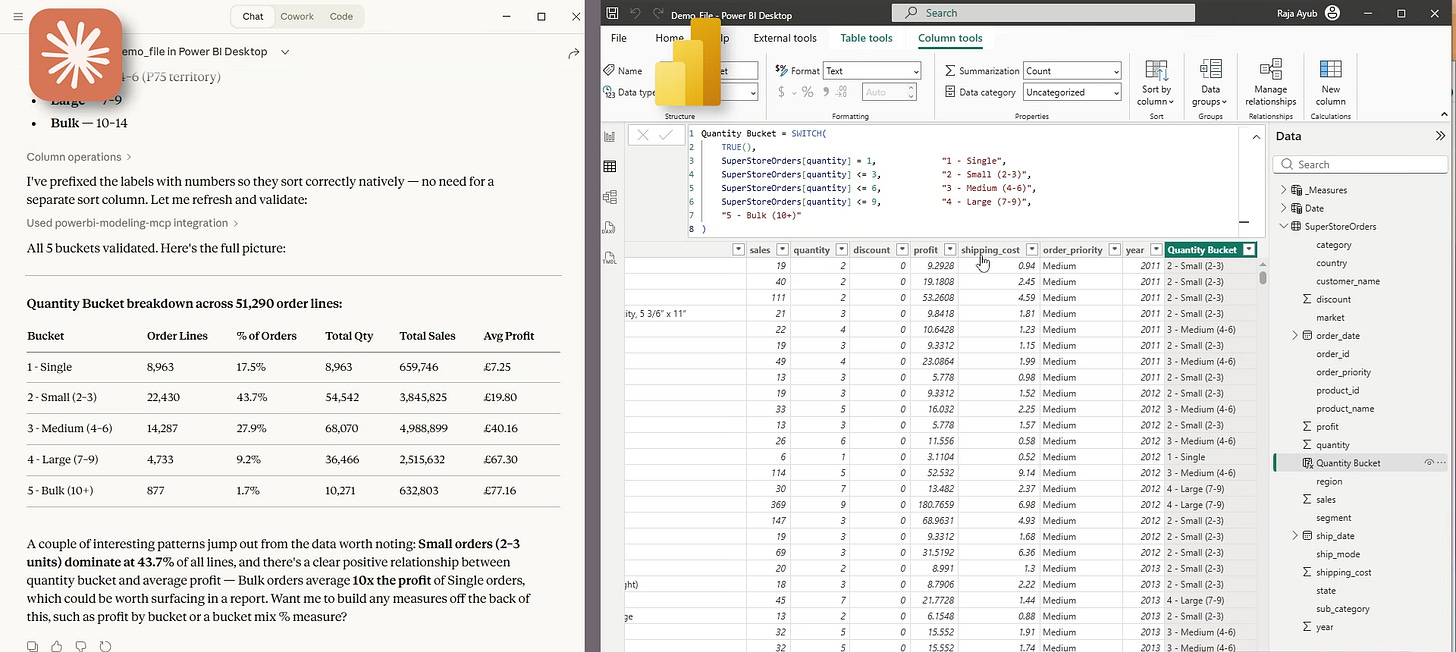This screenshot has width=1456, height=652.
Task: Collapse the Data pane with double chevron
Action: pyautogui.click(x=1440, y=136)
